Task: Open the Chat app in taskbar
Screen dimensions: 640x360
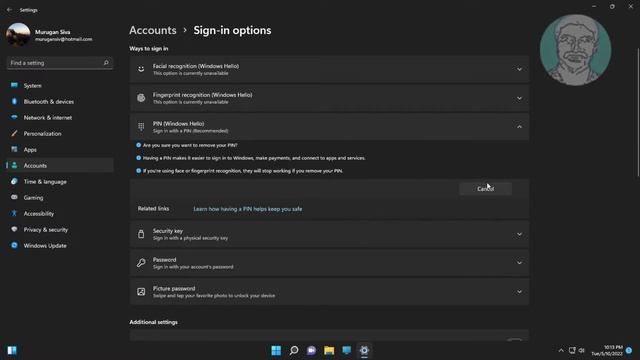Action: click(x=311, y=350)
